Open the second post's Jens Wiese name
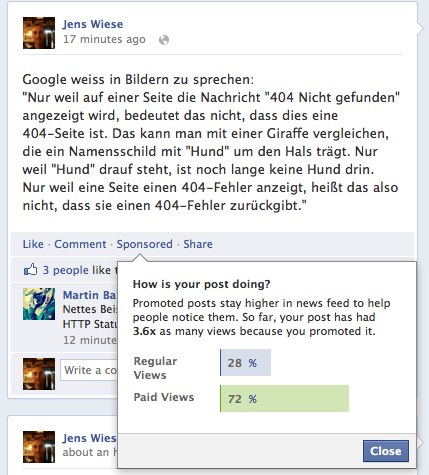This screenshot has width=429, height=475. tap(89, 438)
